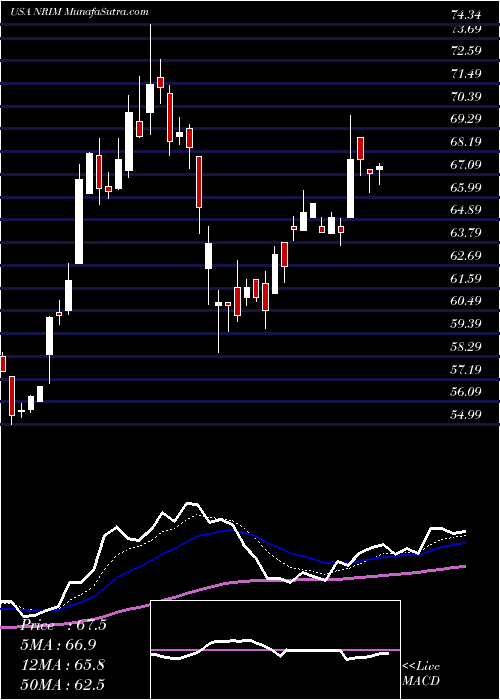The image size is (500, 700).
Task: Click the 57.19 price axis label
Action: [x=466, y=370]
